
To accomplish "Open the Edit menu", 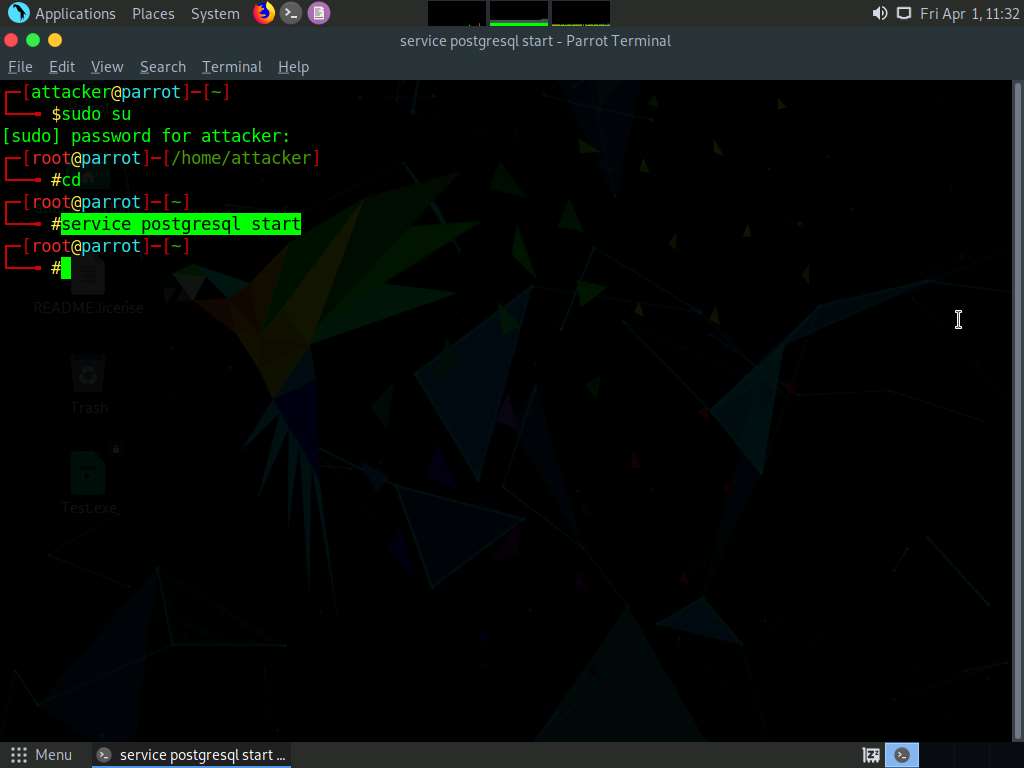I will [x=62, y=67].
